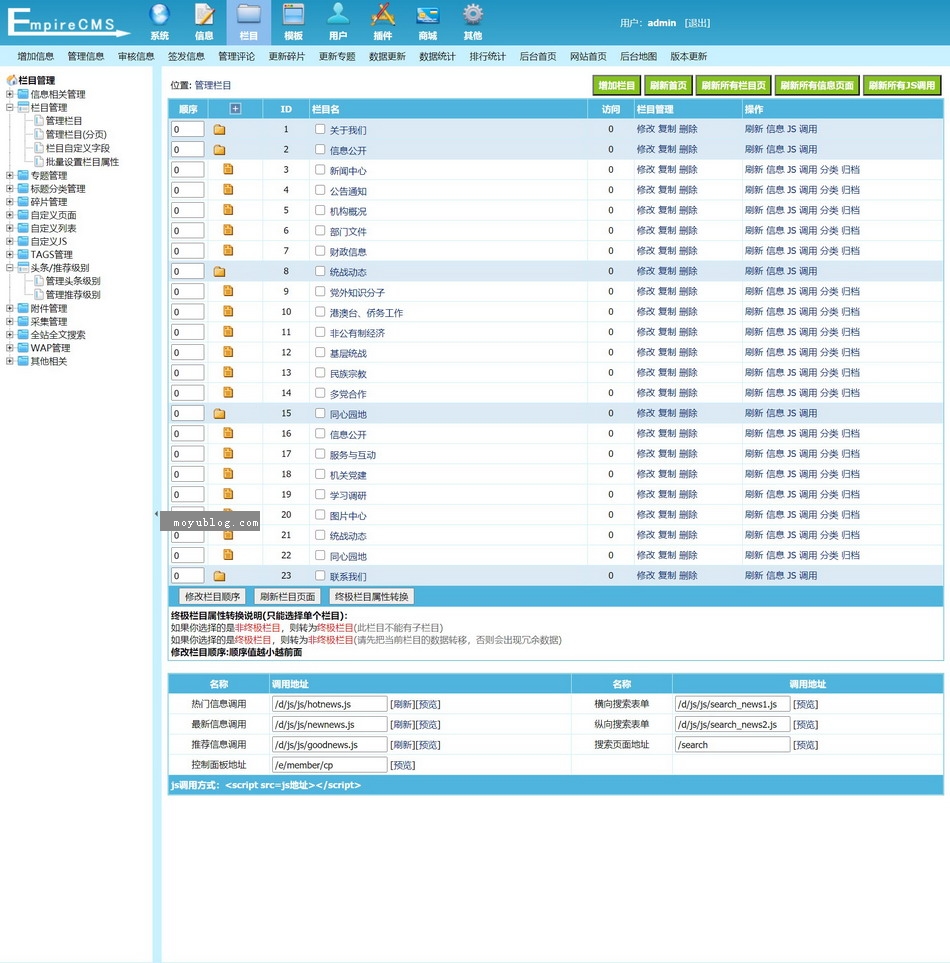Collapse 栏目管理 tree node
The width and height of the screenshot is (950, 963).
(10, 107)
